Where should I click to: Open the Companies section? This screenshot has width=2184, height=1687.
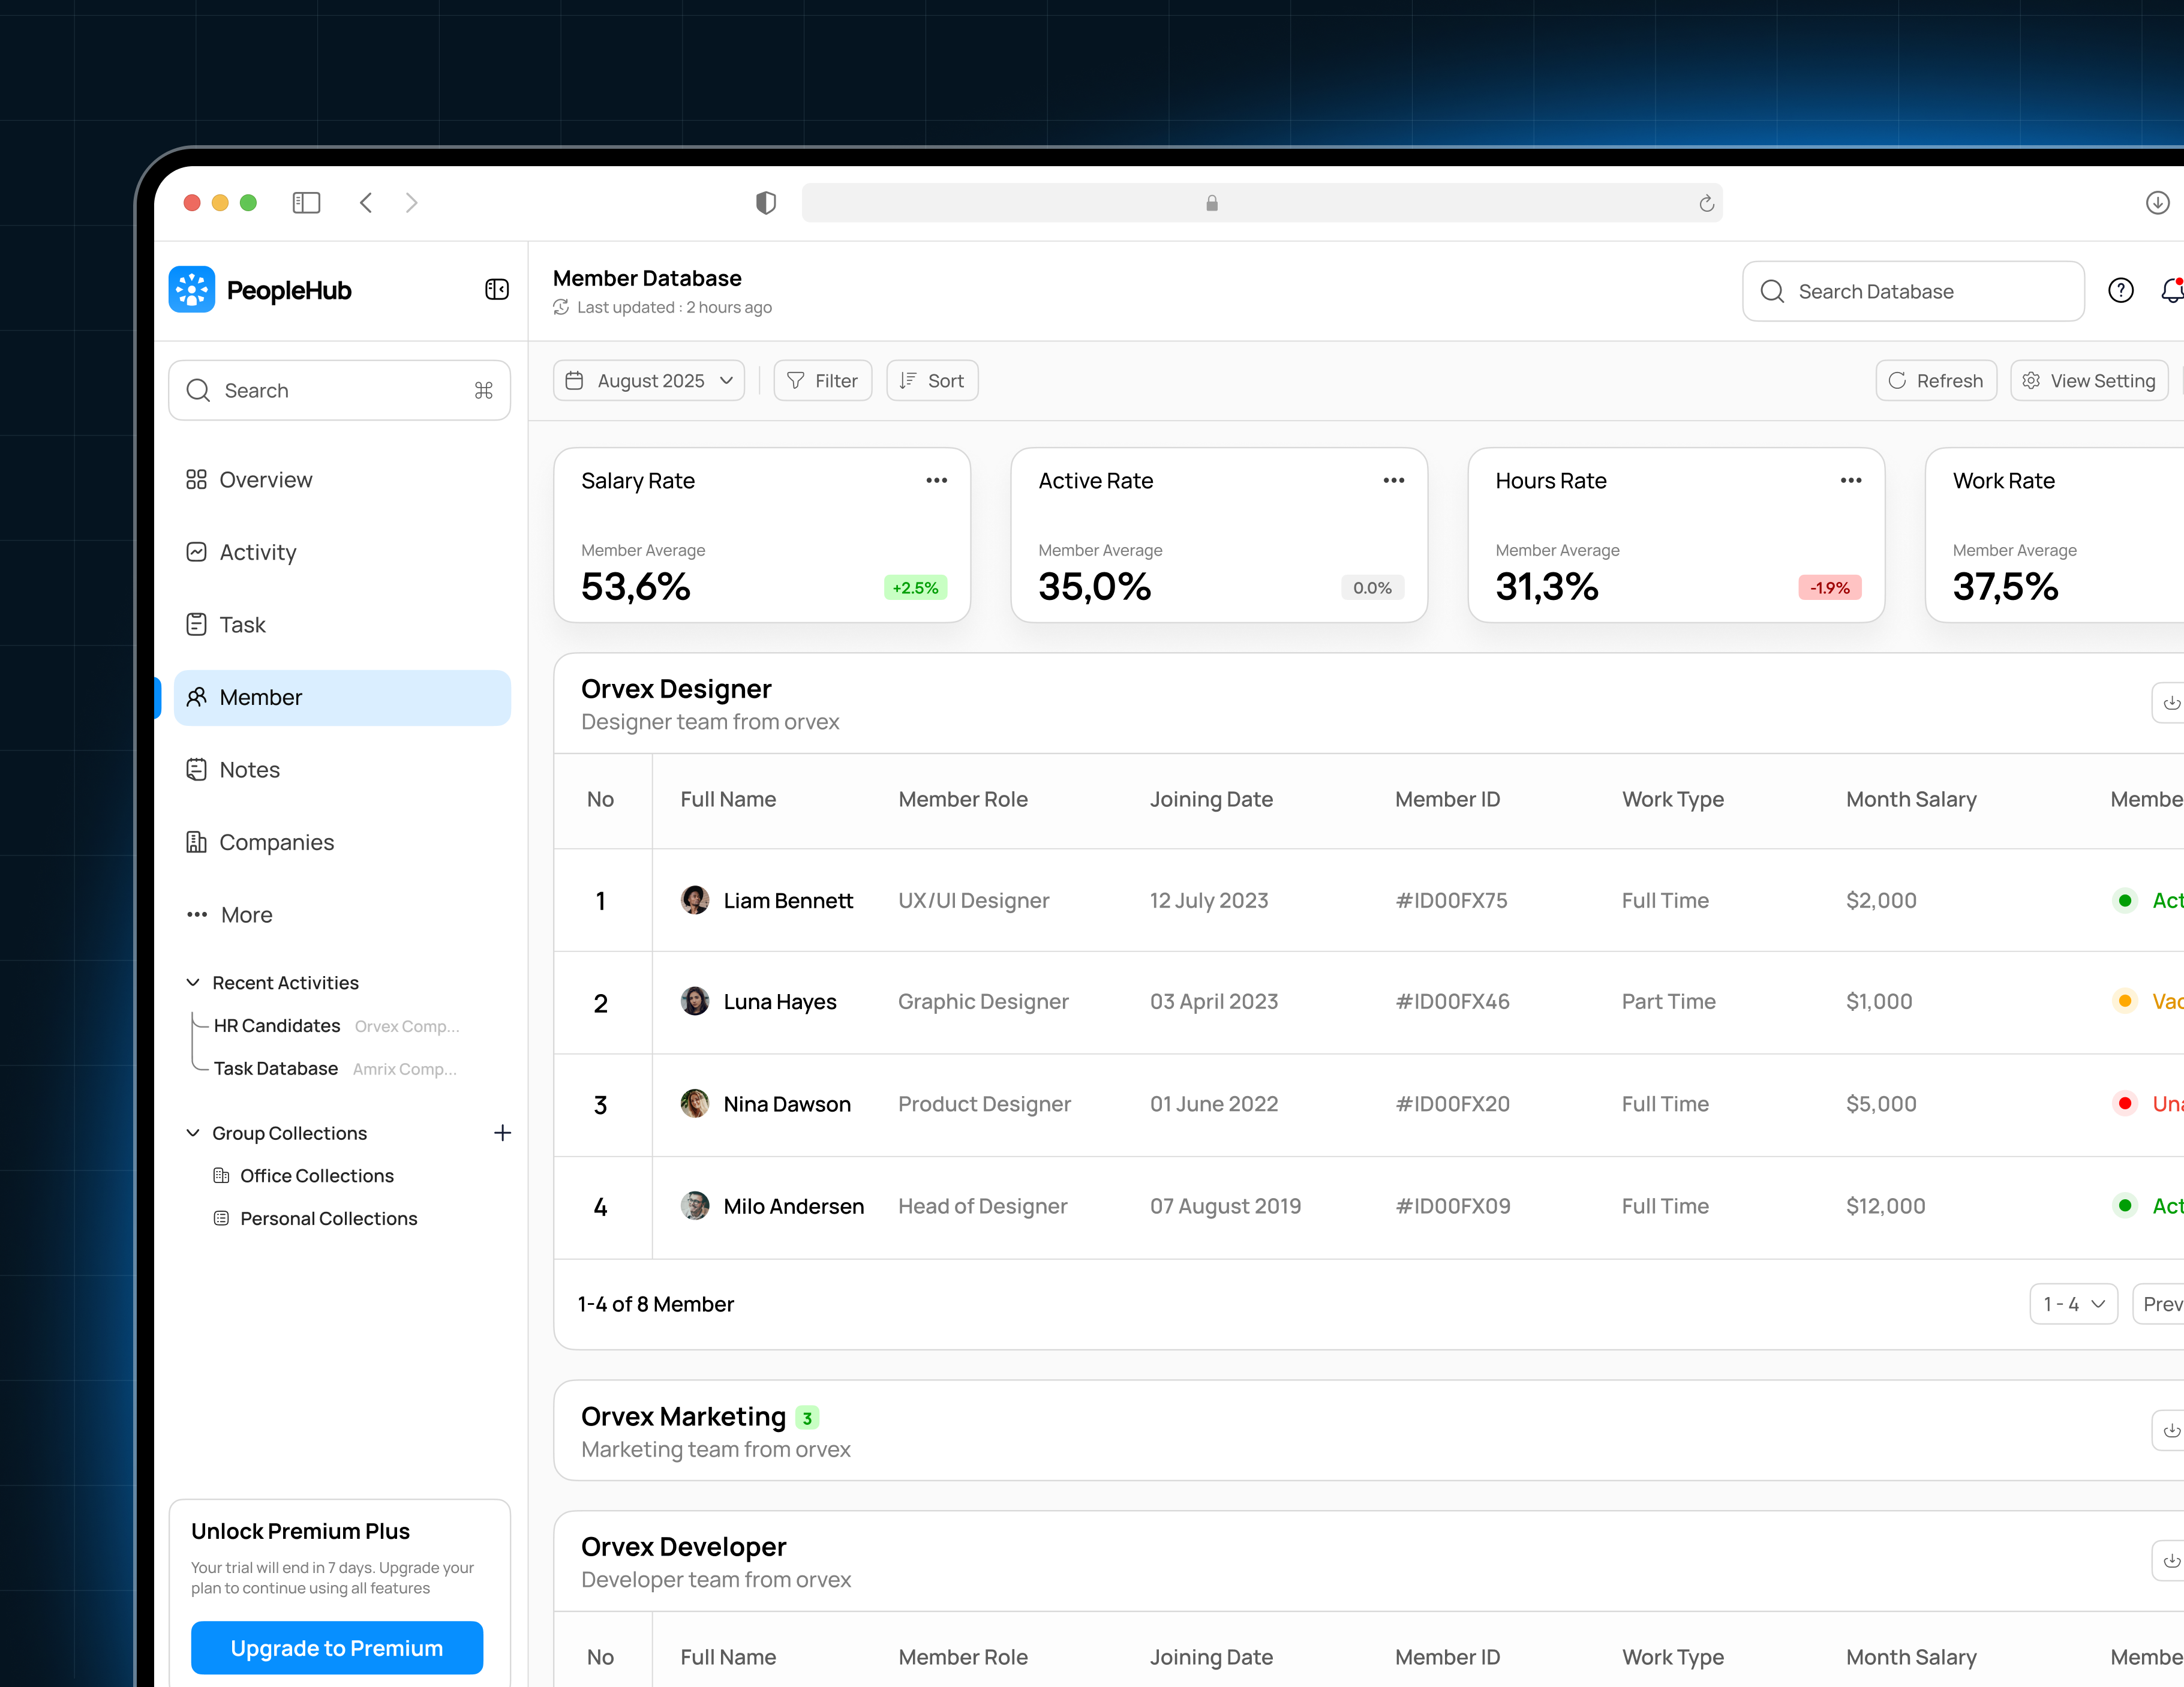tap(276, 842)
